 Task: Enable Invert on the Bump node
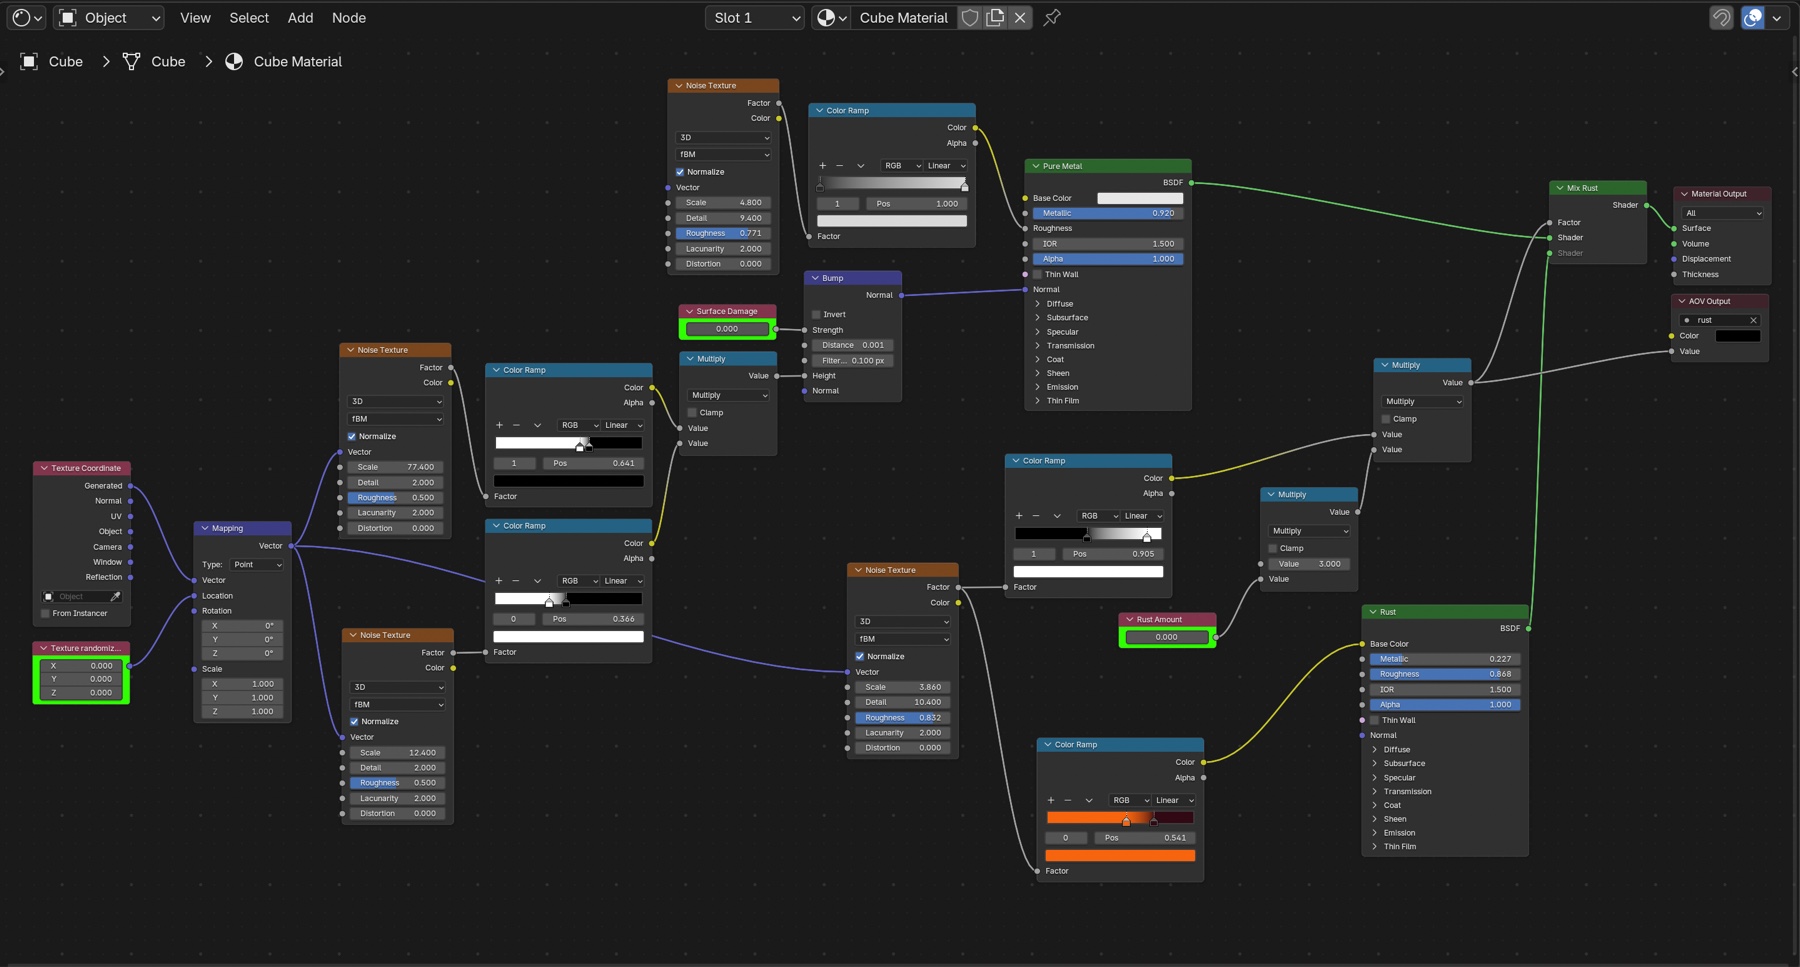click(x=816, y=314)
